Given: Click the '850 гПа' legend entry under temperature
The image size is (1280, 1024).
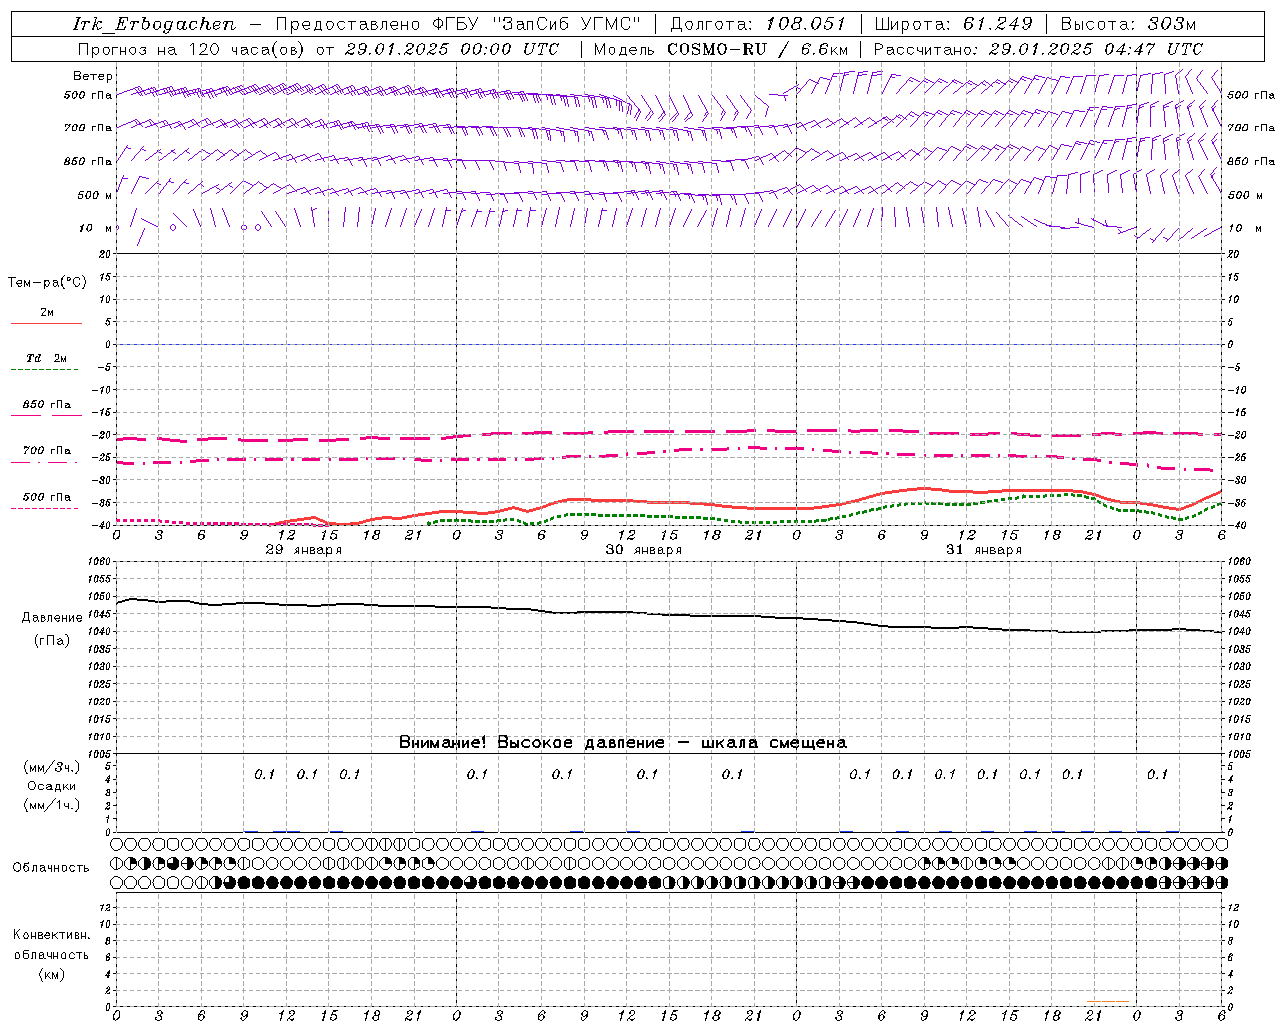Looking at the screenshot, I should click(46, 405).
